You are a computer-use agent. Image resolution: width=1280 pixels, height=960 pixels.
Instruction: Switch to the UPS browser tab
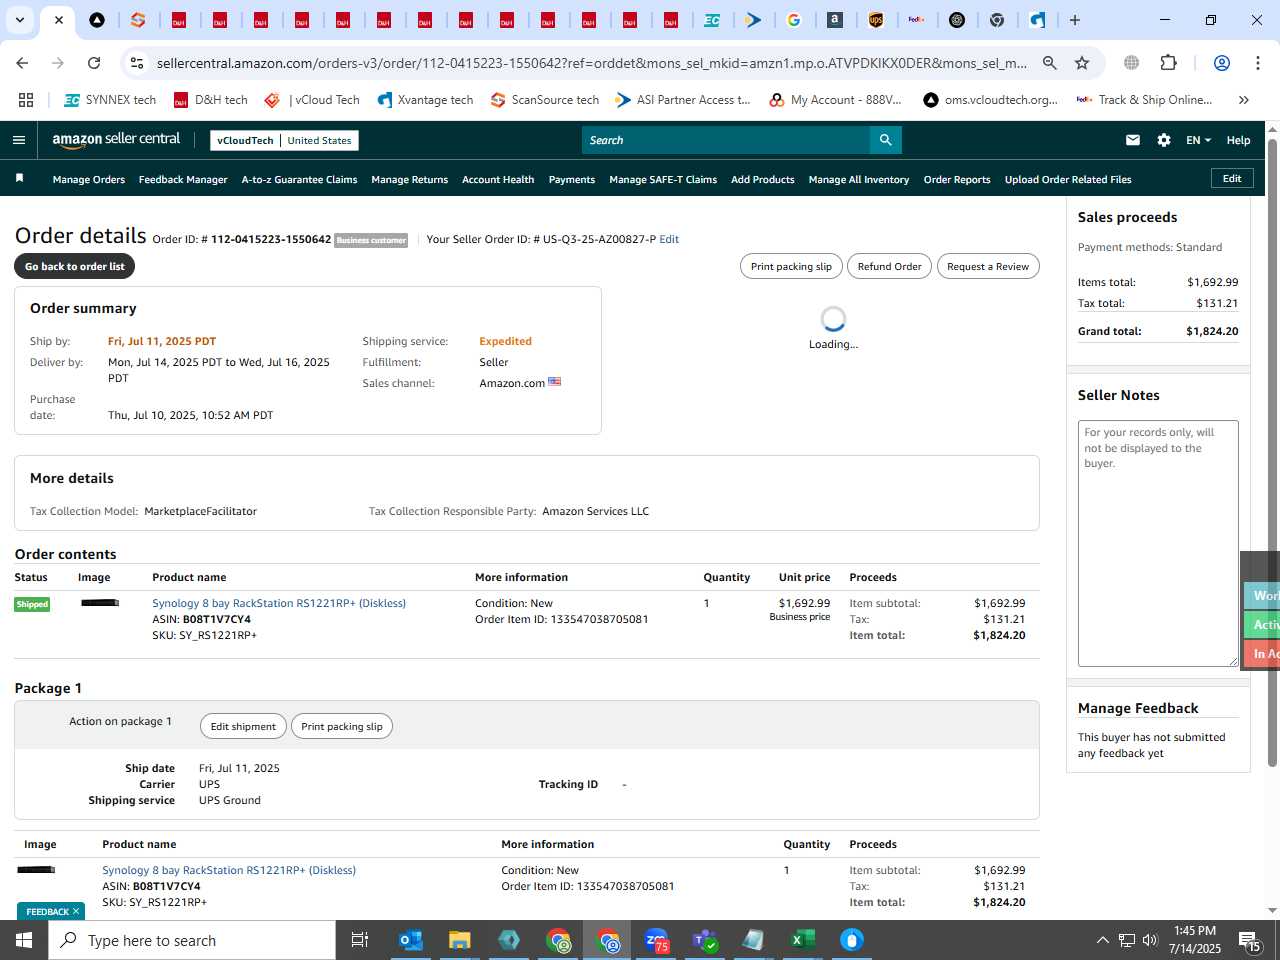[x=876, y=20]
